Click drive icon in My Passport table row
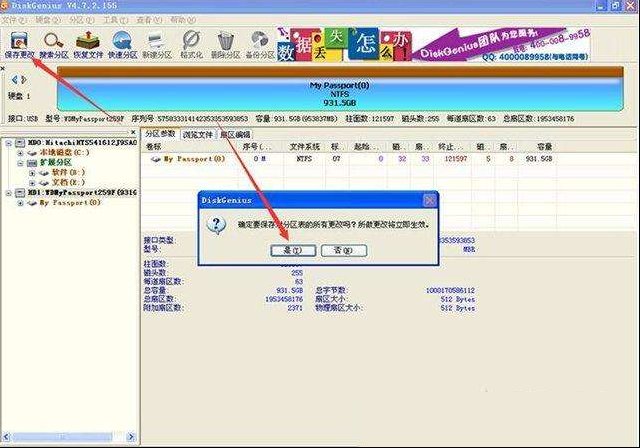 coord(156,159)
